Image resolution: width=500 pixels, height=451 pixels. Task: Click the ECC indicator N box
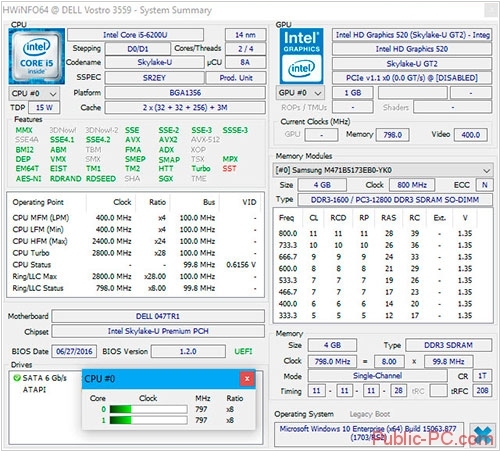click(x=484, y=185)
